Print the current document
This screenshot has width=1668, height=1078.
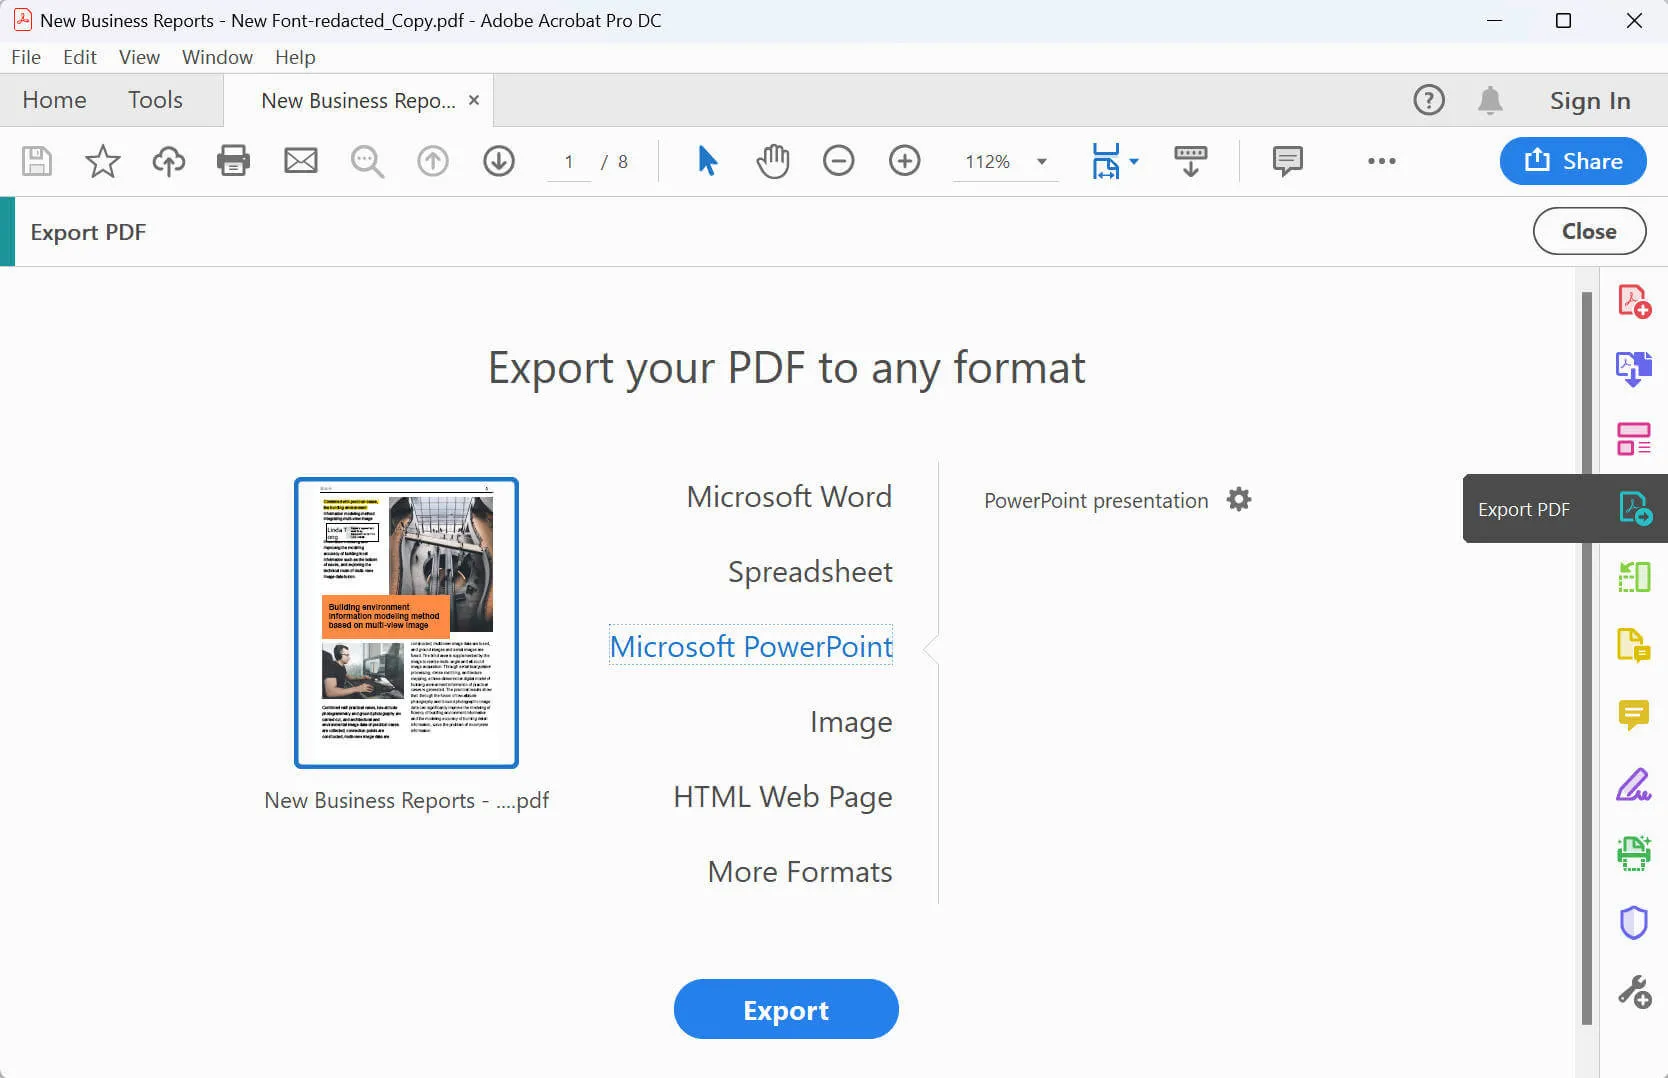click(x=233, y=161)
